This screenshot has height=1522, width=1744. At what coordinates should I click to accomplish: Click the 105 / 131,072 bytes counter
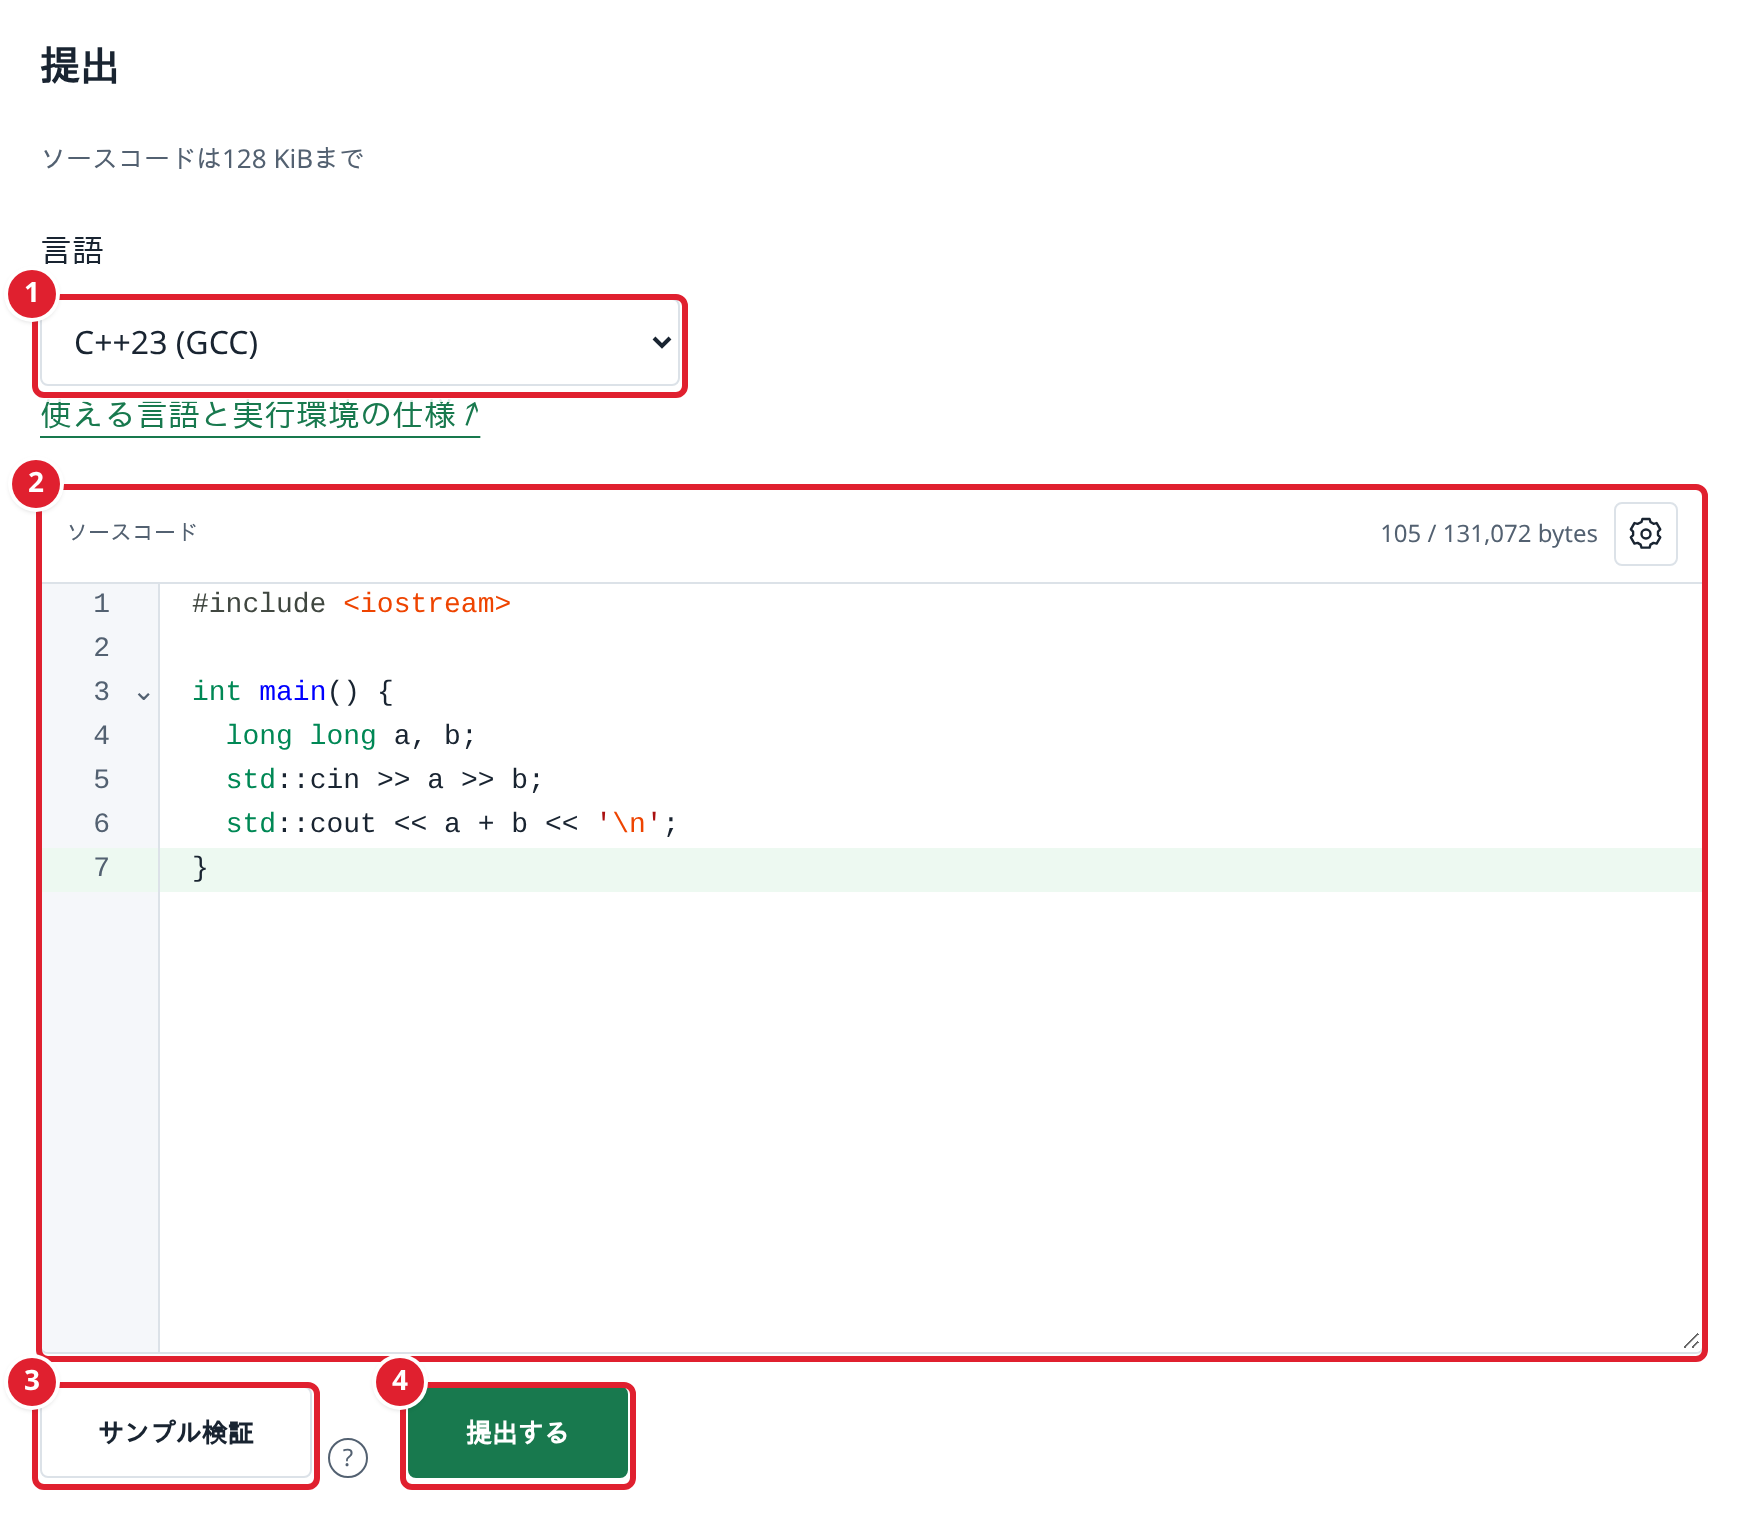(x=1489, y=534)
